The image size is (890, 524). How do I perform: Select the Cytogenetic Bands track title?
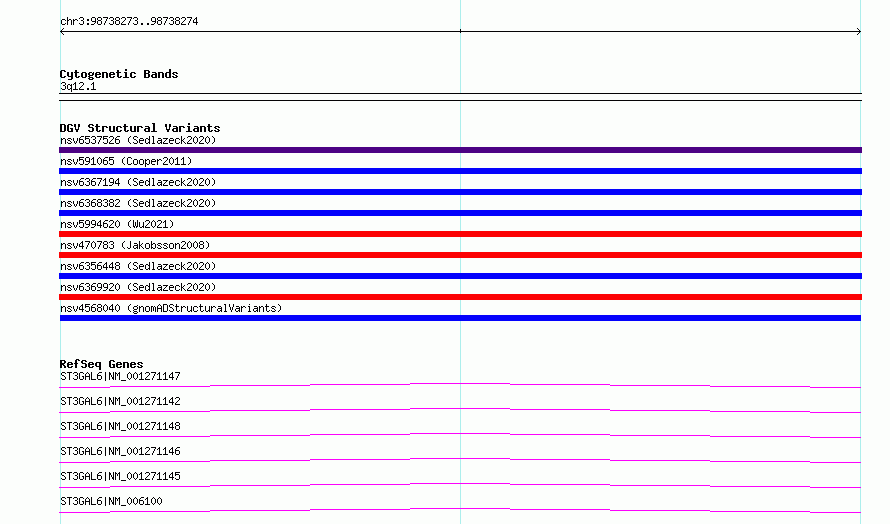click(x=119, y=74)
